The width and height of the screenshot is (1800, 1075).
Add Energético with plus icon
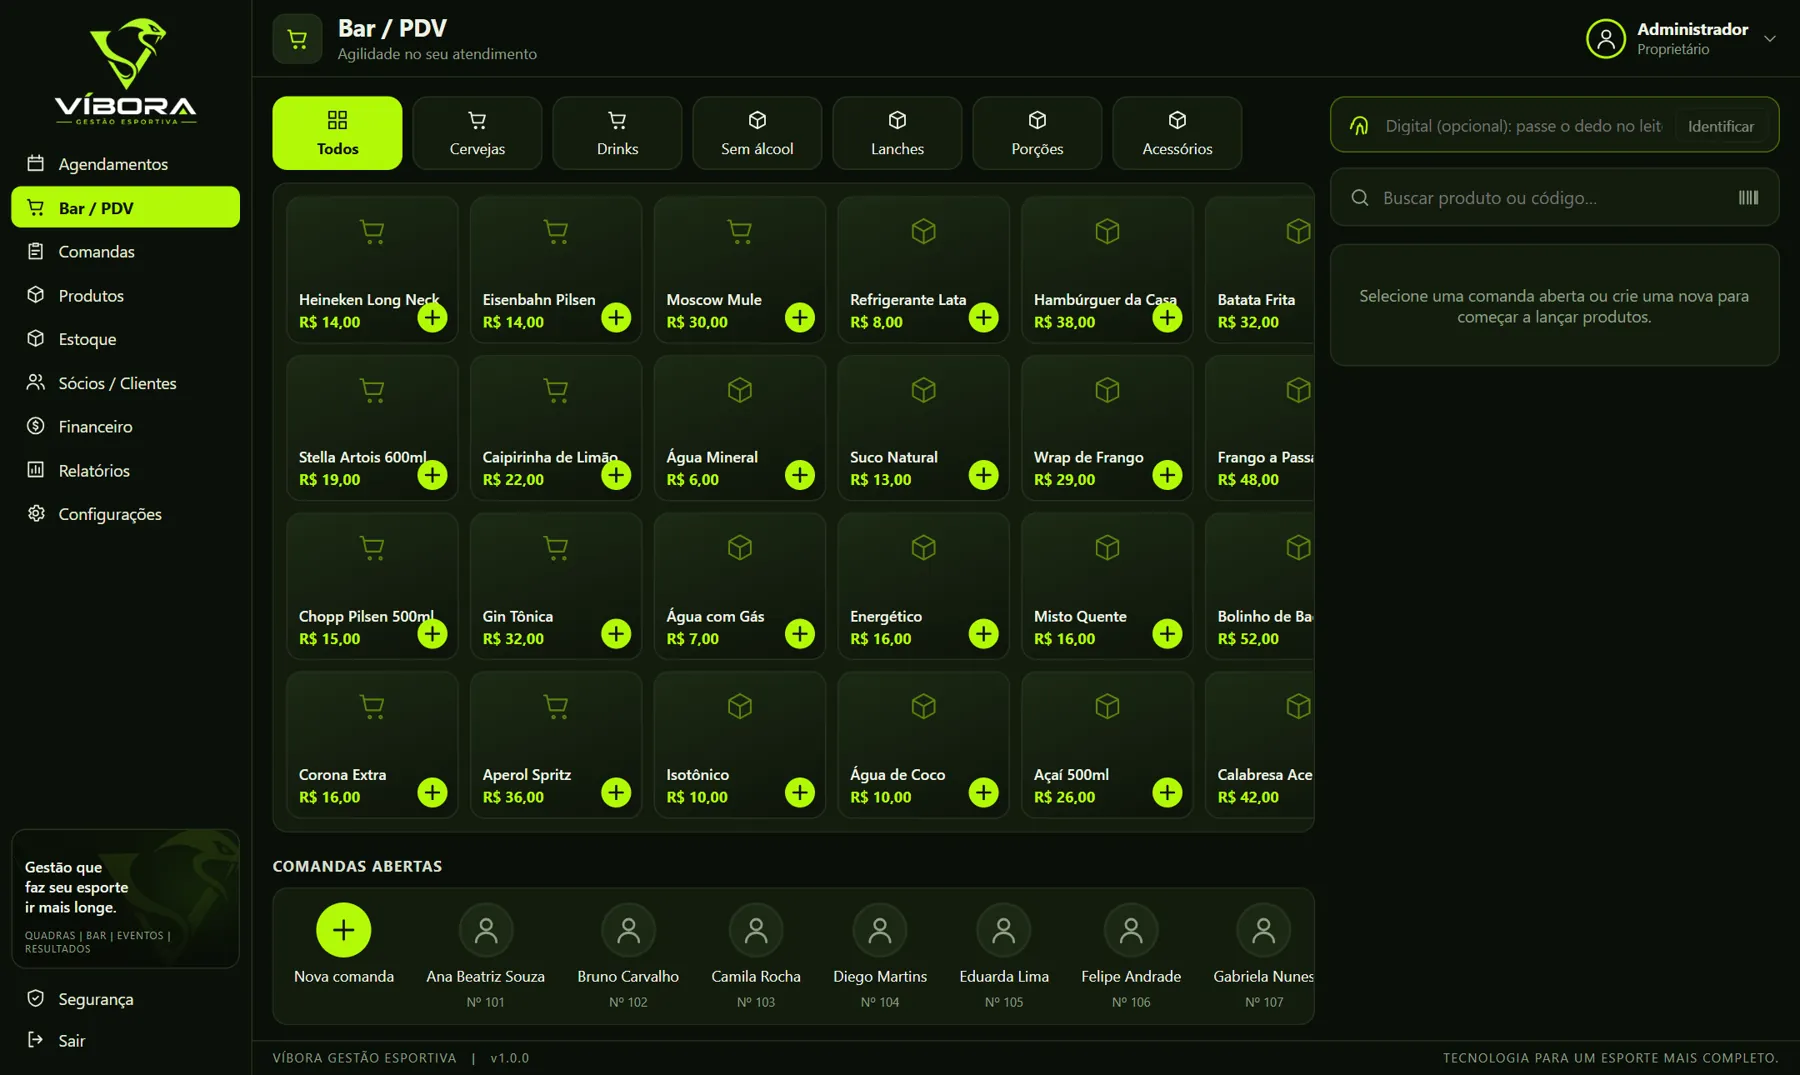click(984, 634)
